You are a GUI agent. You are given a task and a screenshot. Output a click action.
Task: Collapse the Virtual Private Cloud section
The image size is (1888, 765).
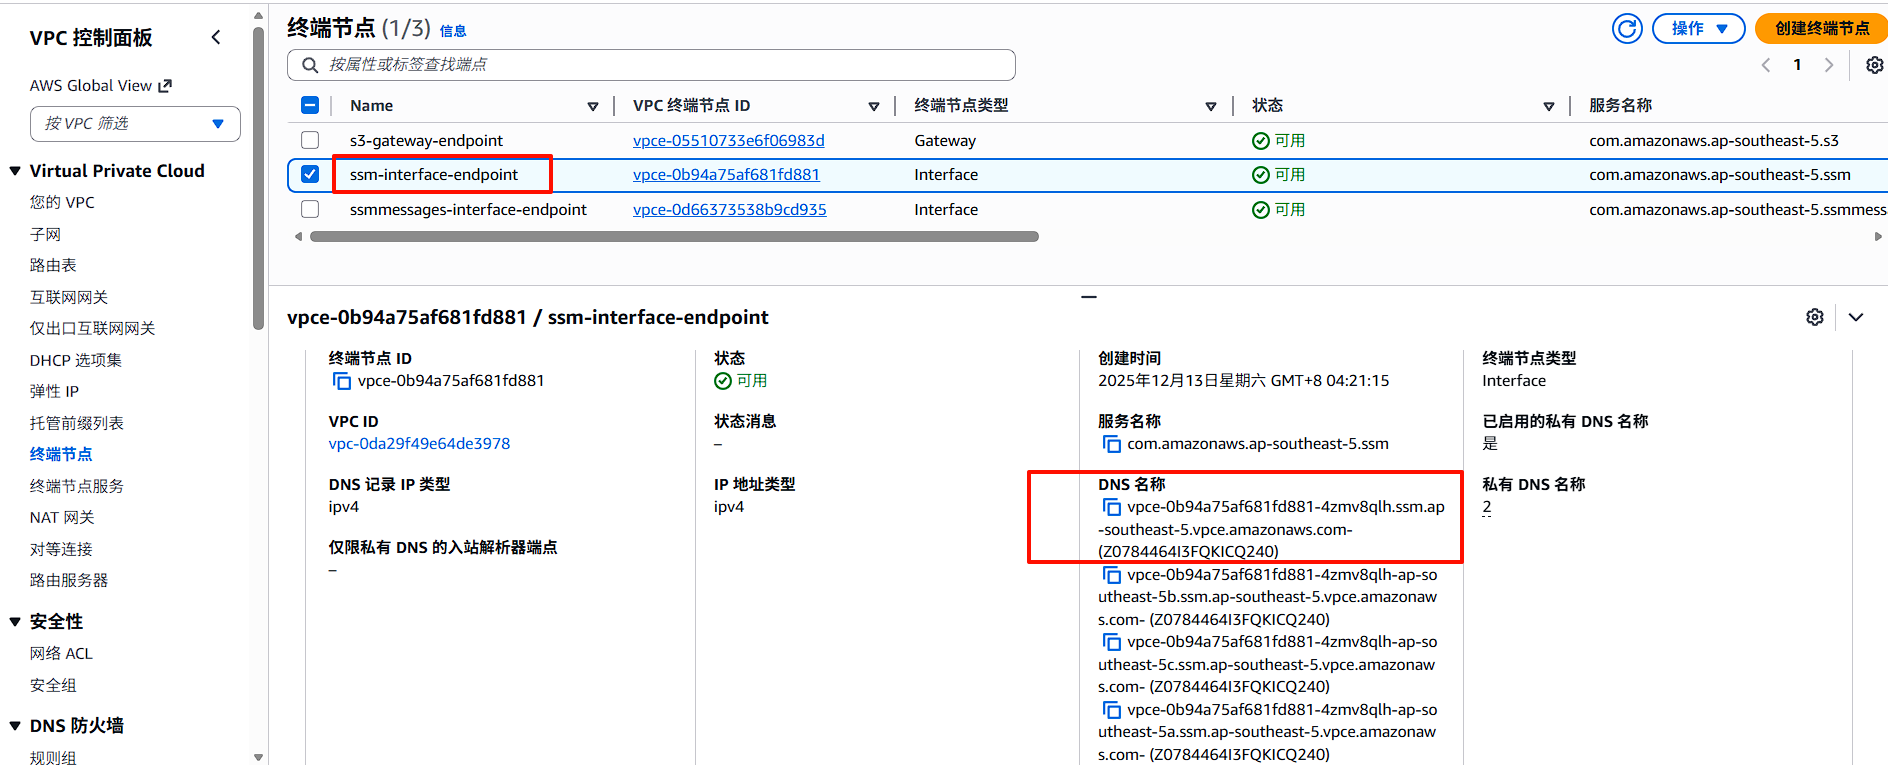click(15, 171)
